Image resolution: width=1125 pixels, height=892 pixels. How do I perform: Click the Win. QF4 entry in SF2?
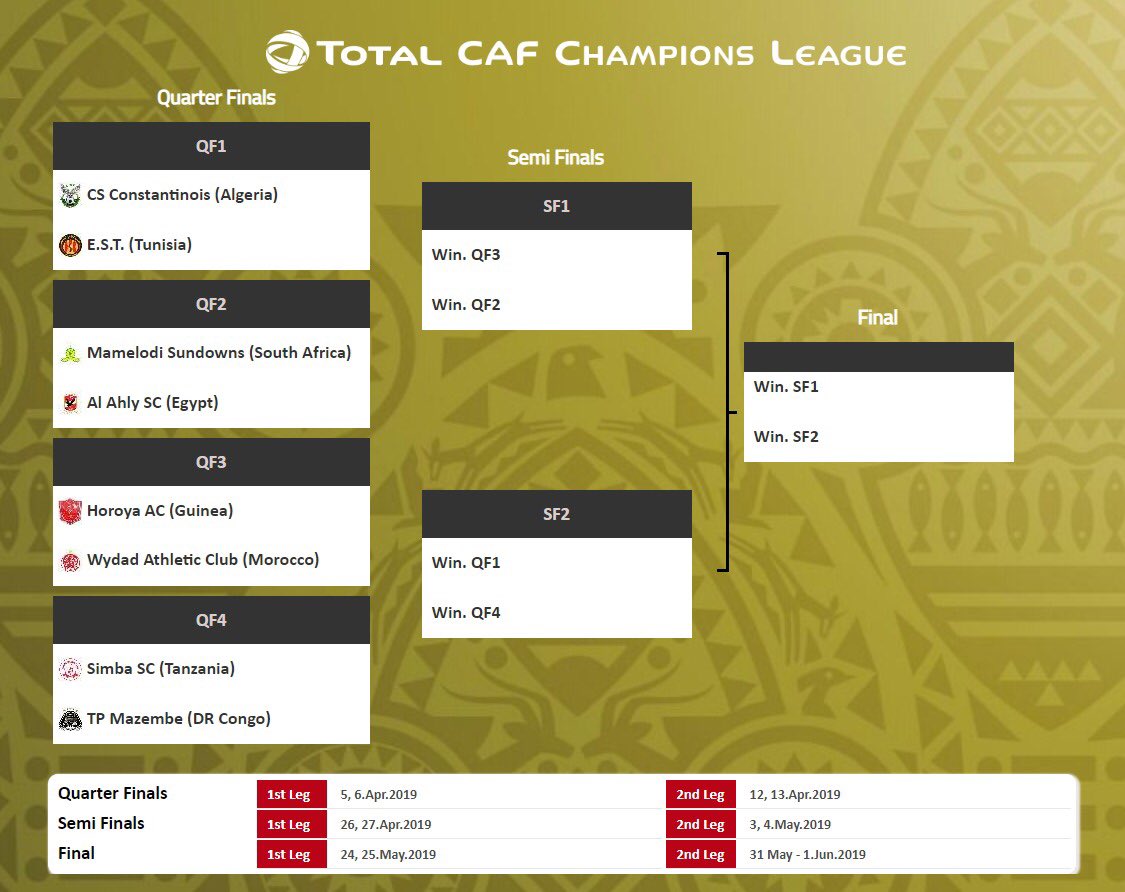tap(466, 613)
